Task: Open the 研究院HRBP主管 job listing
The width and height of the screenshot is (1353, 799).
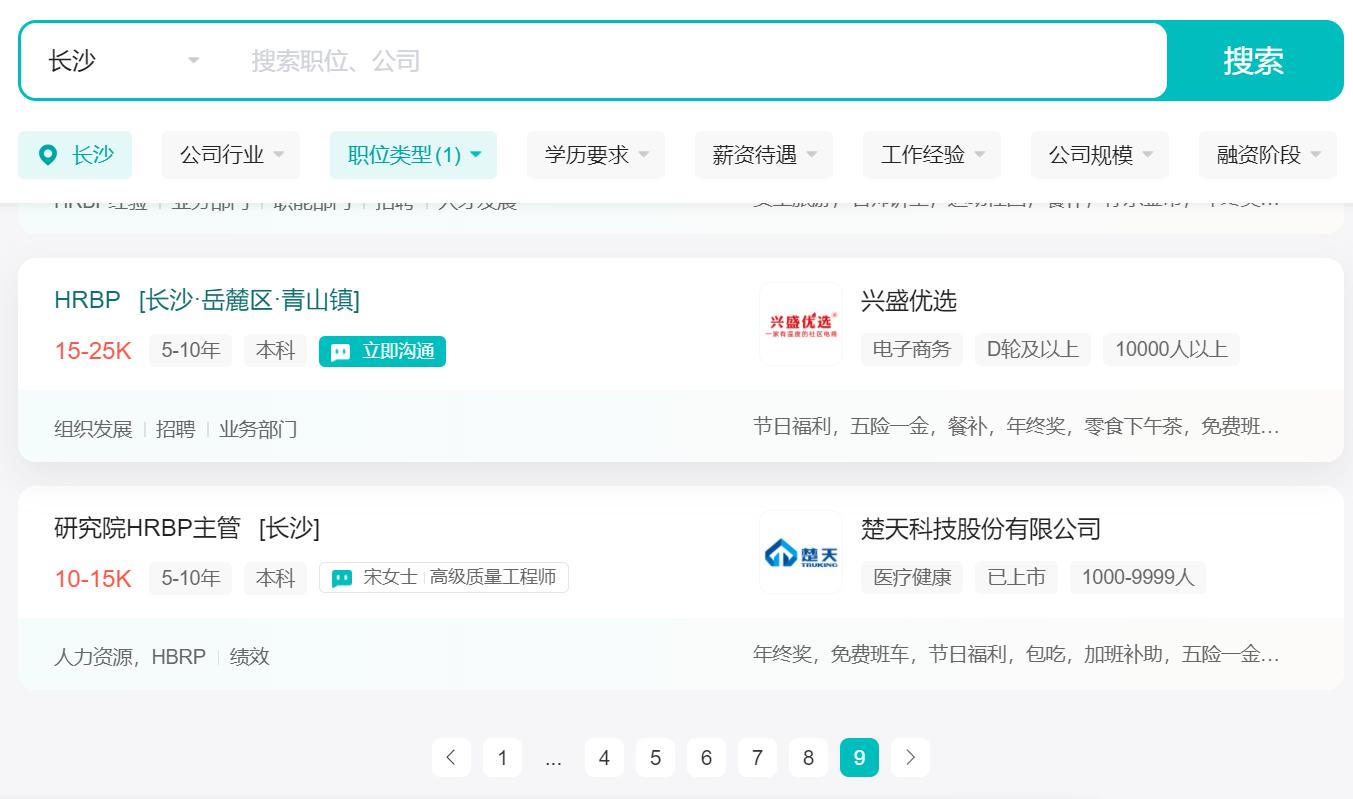Action: pyautogui.click(x=144, y=529)
